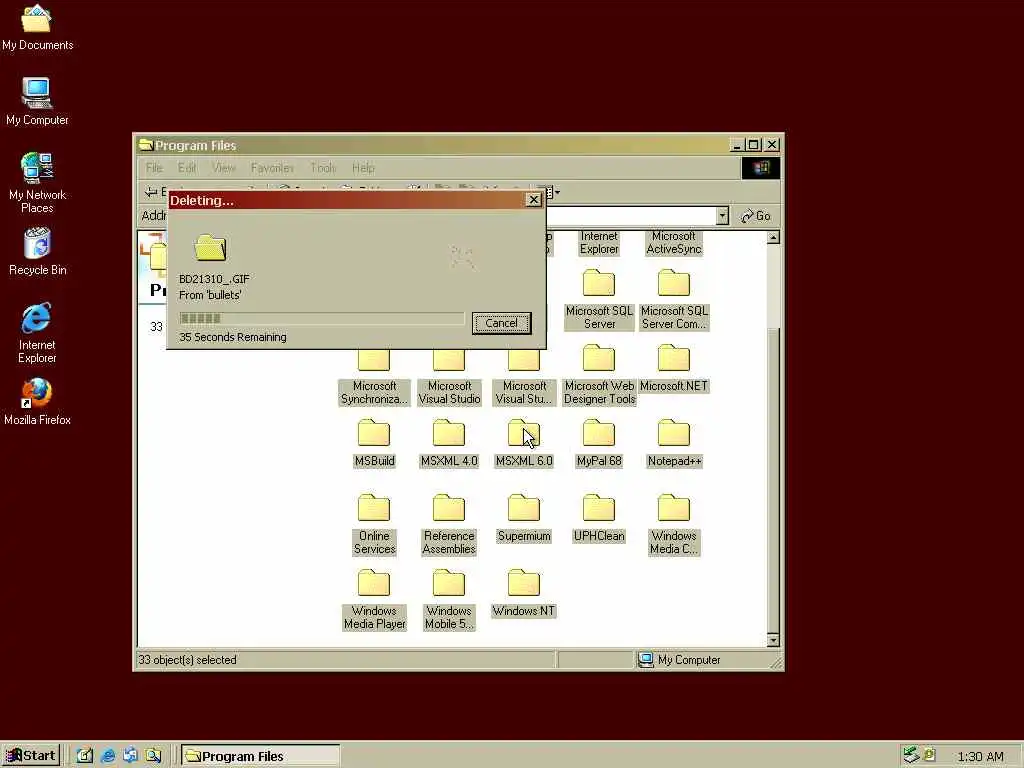Open the Start menu
Image resolution: width=1024 pixels, height=768 pixels.
coord(31,756)
